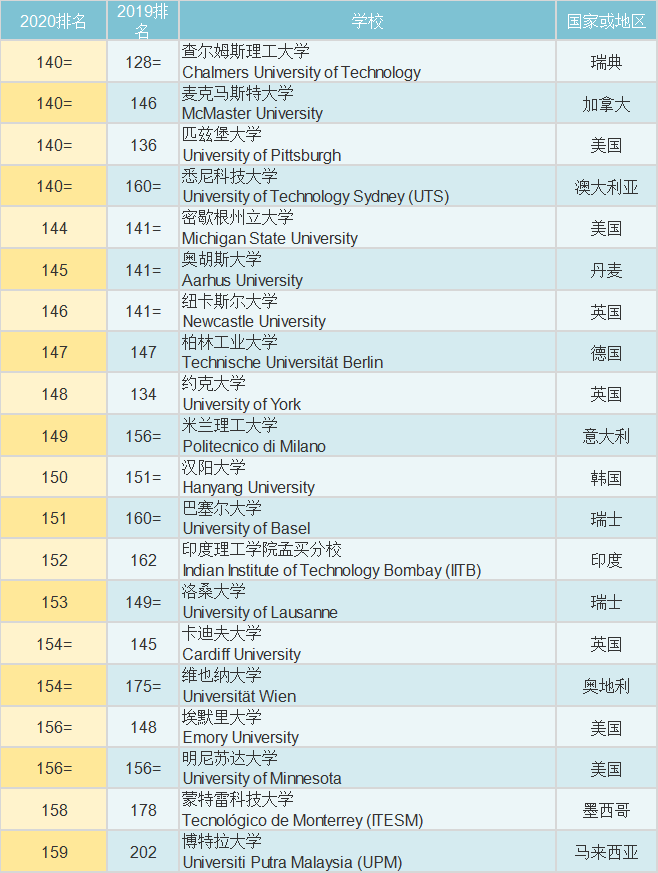Screen dimensions: 658x873
Task: Click 2020 rank 149 cell
Action: tap(54, 436)
